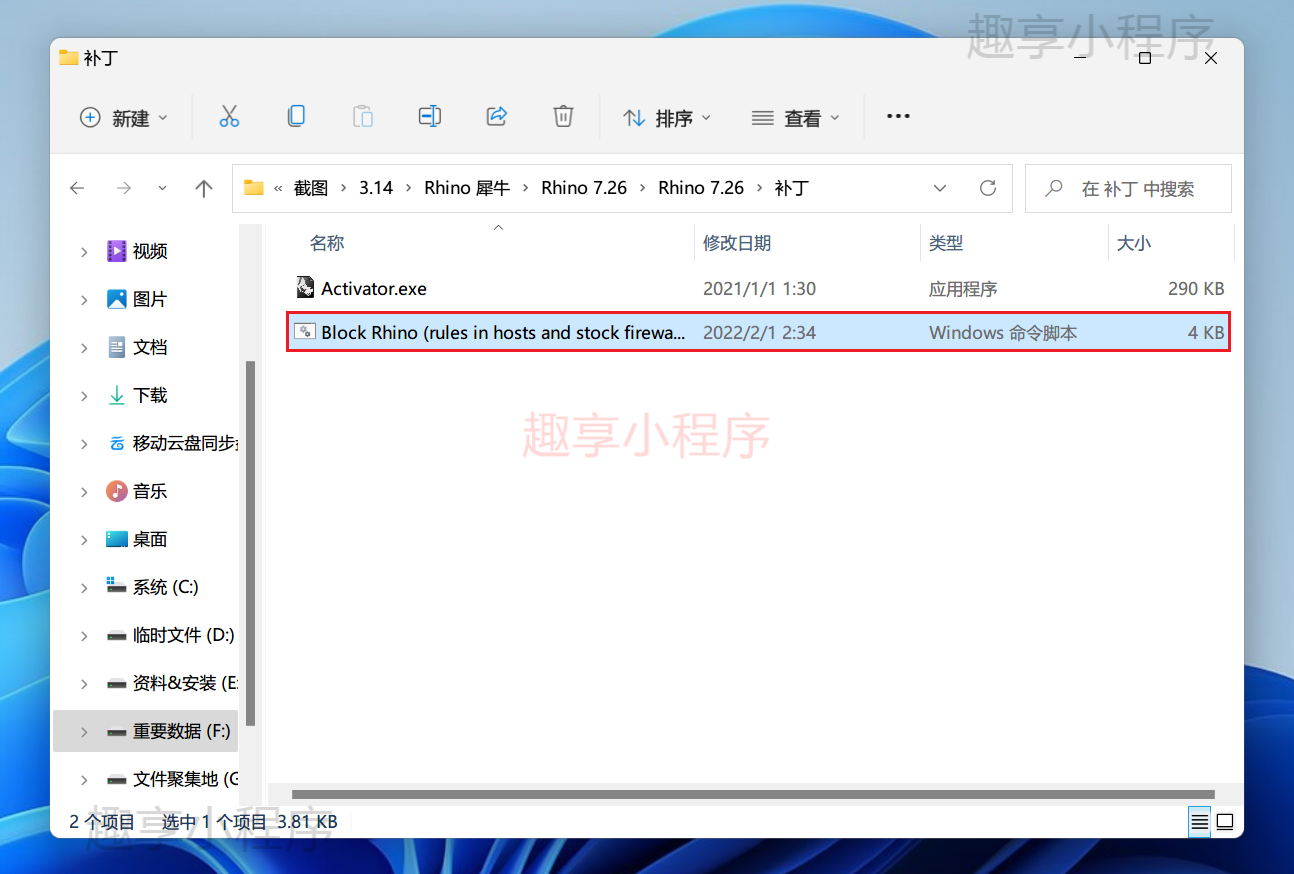Click the 音乐 music icon in sidebar
This screenshot has width=1294, height=874.
[117, 491]
